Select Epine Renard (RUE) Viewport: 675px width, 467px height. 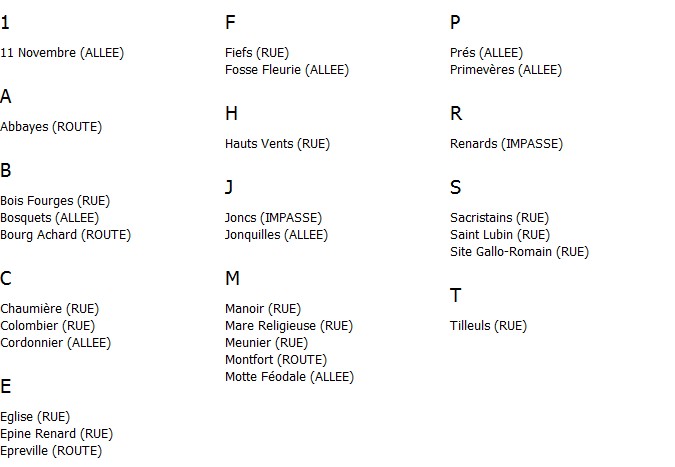point(56,434)
